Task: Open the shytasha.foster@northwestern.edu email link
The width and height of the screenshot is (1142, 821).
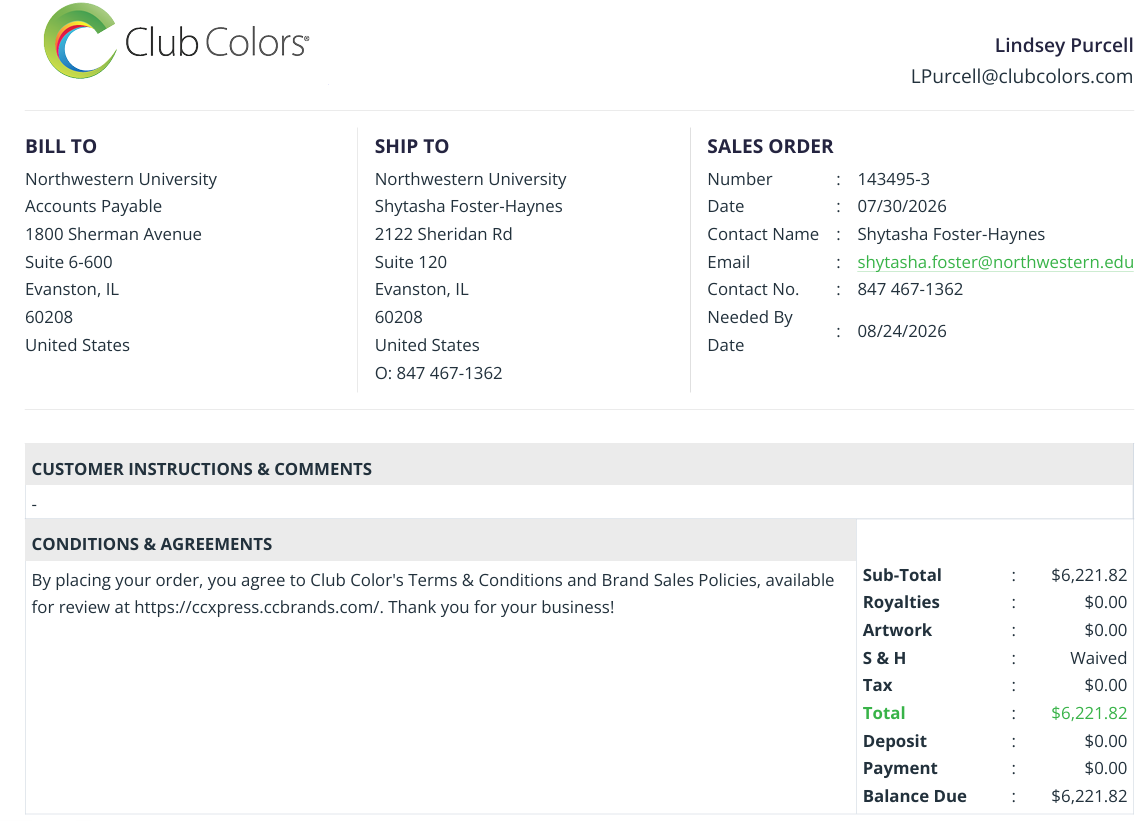Action: tap(995, 262)
